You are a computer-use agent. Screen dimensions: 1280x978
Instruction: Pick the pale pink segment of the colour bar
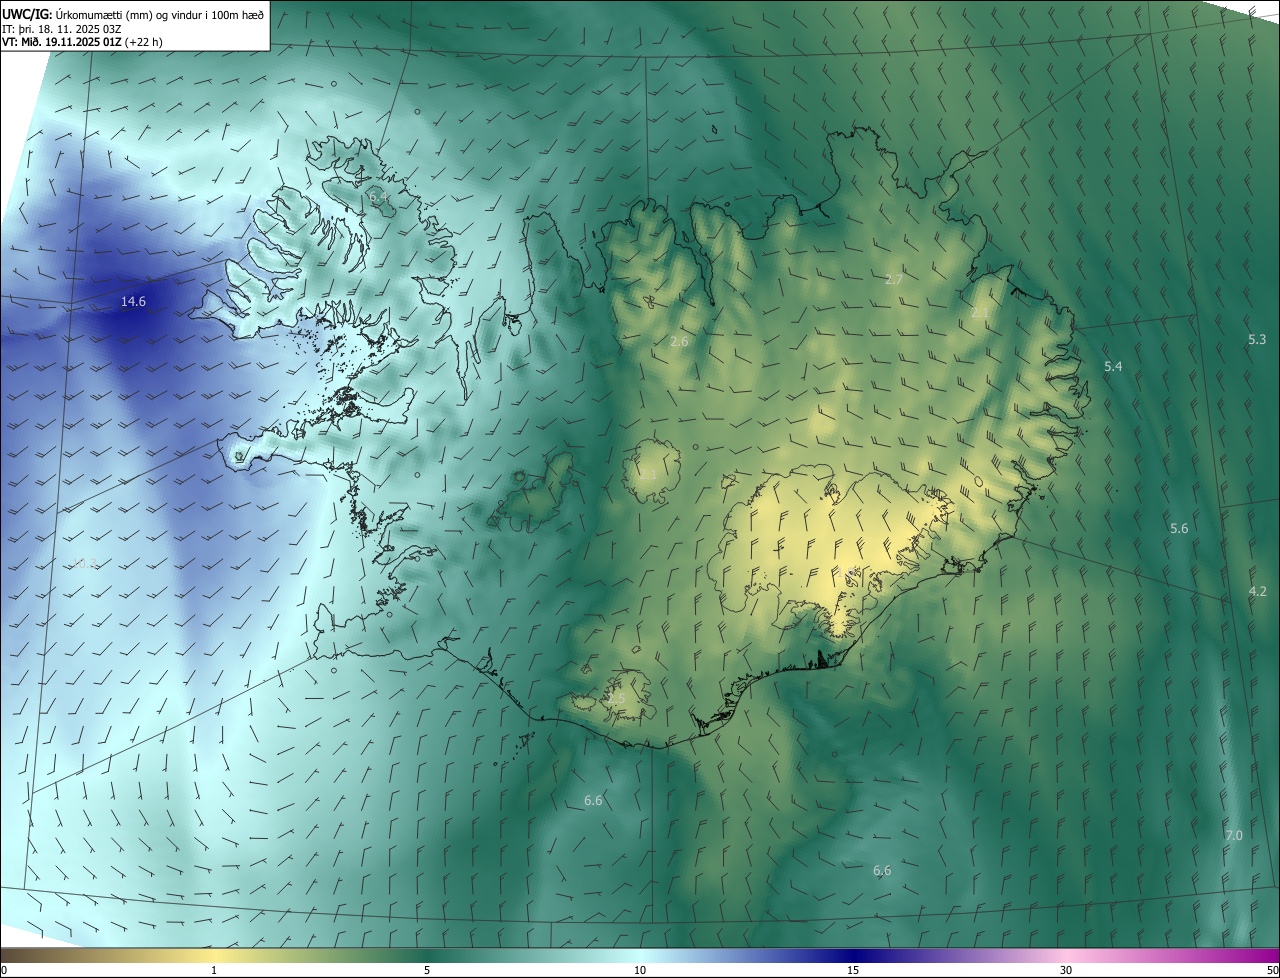click(1066, 955)
